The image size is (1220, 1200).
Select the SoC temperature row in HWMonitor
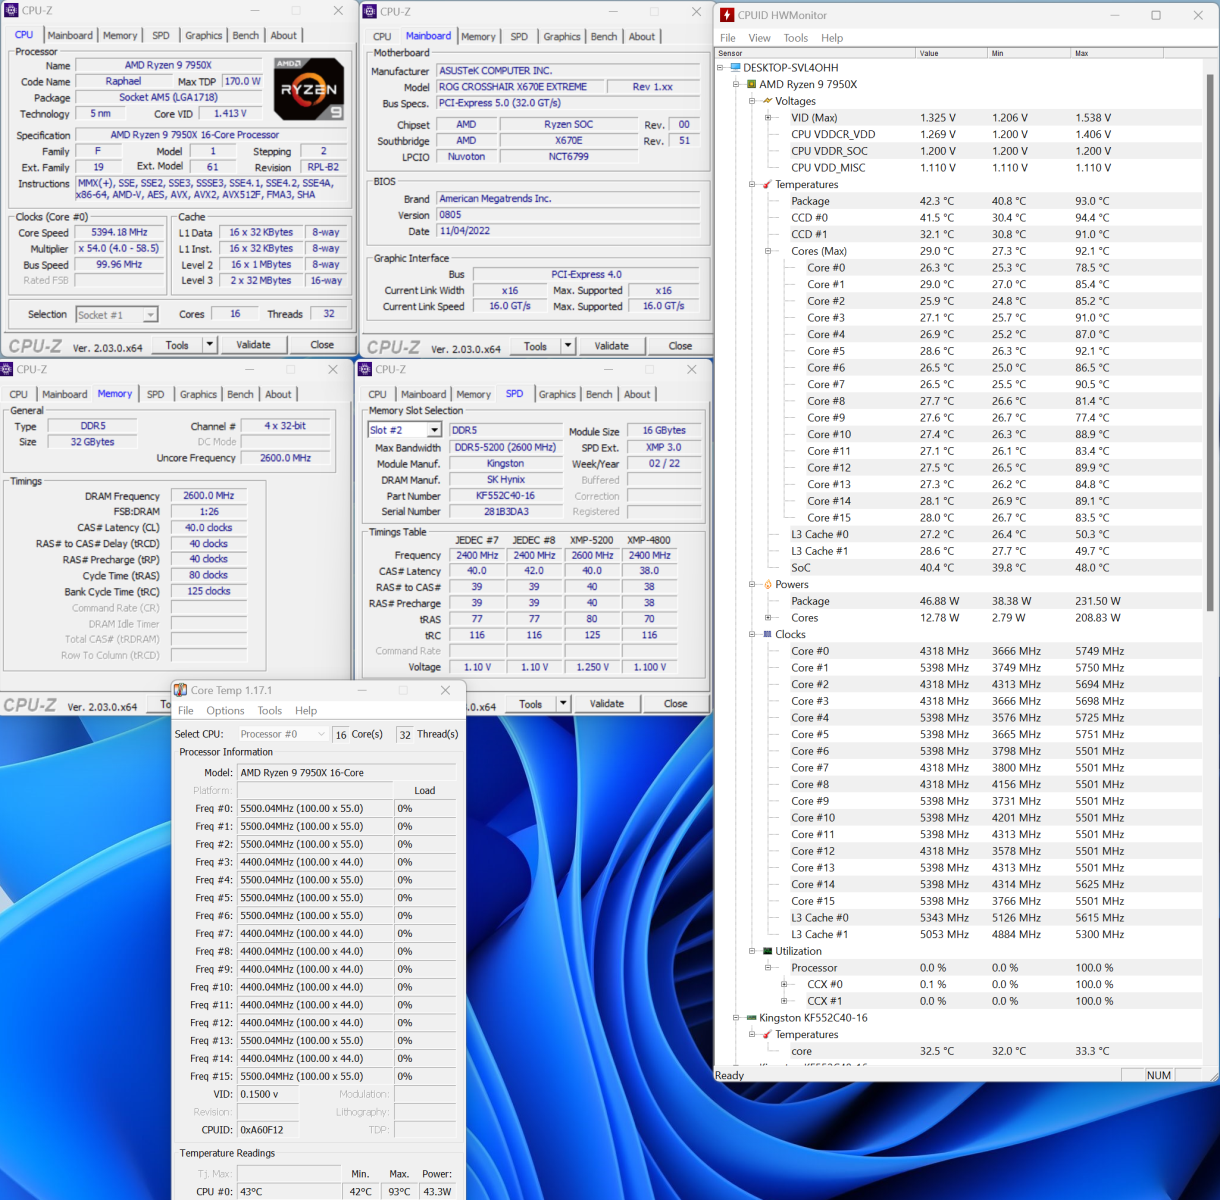[x=957, y=568]
